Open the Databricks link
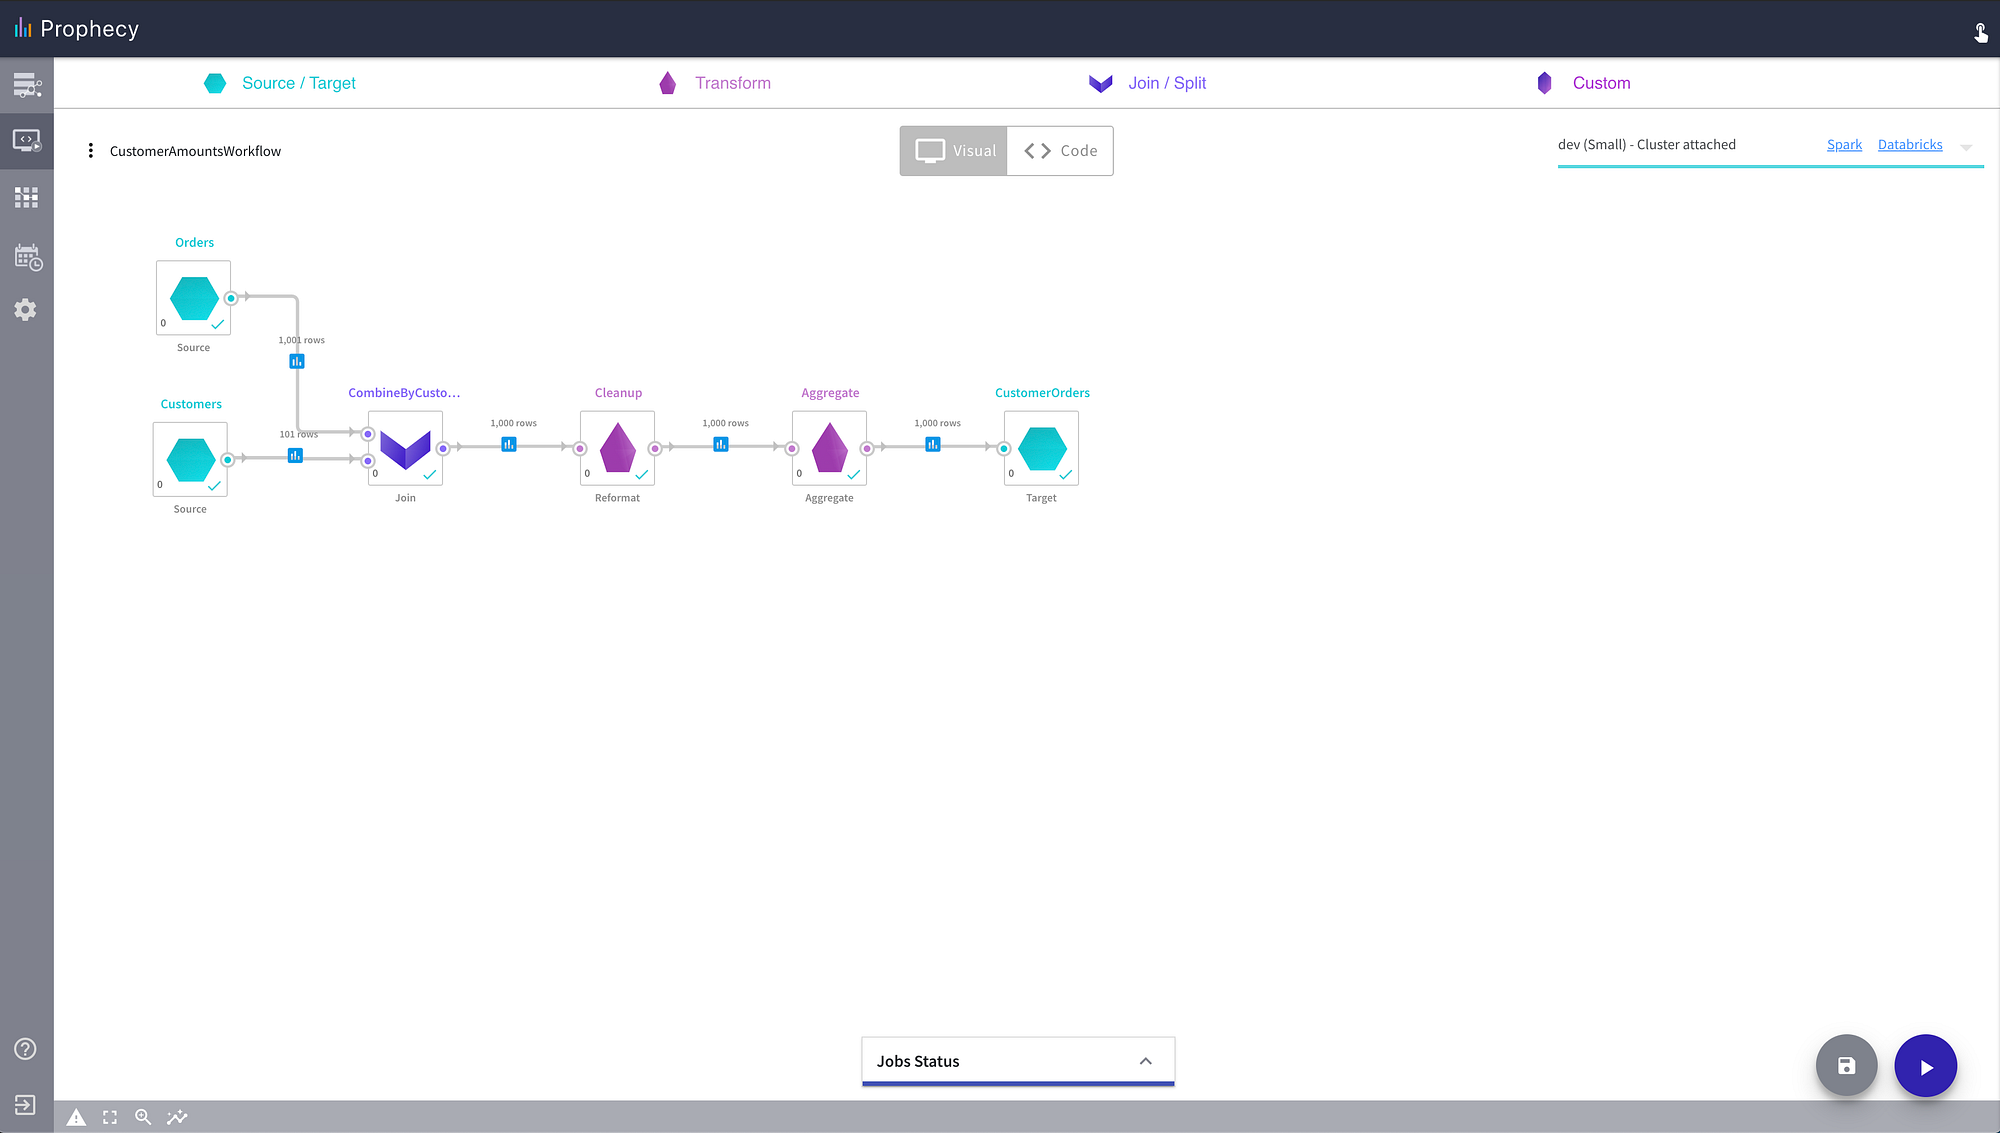Screen dimensions: 2000x1133 tap(1909, 145)
